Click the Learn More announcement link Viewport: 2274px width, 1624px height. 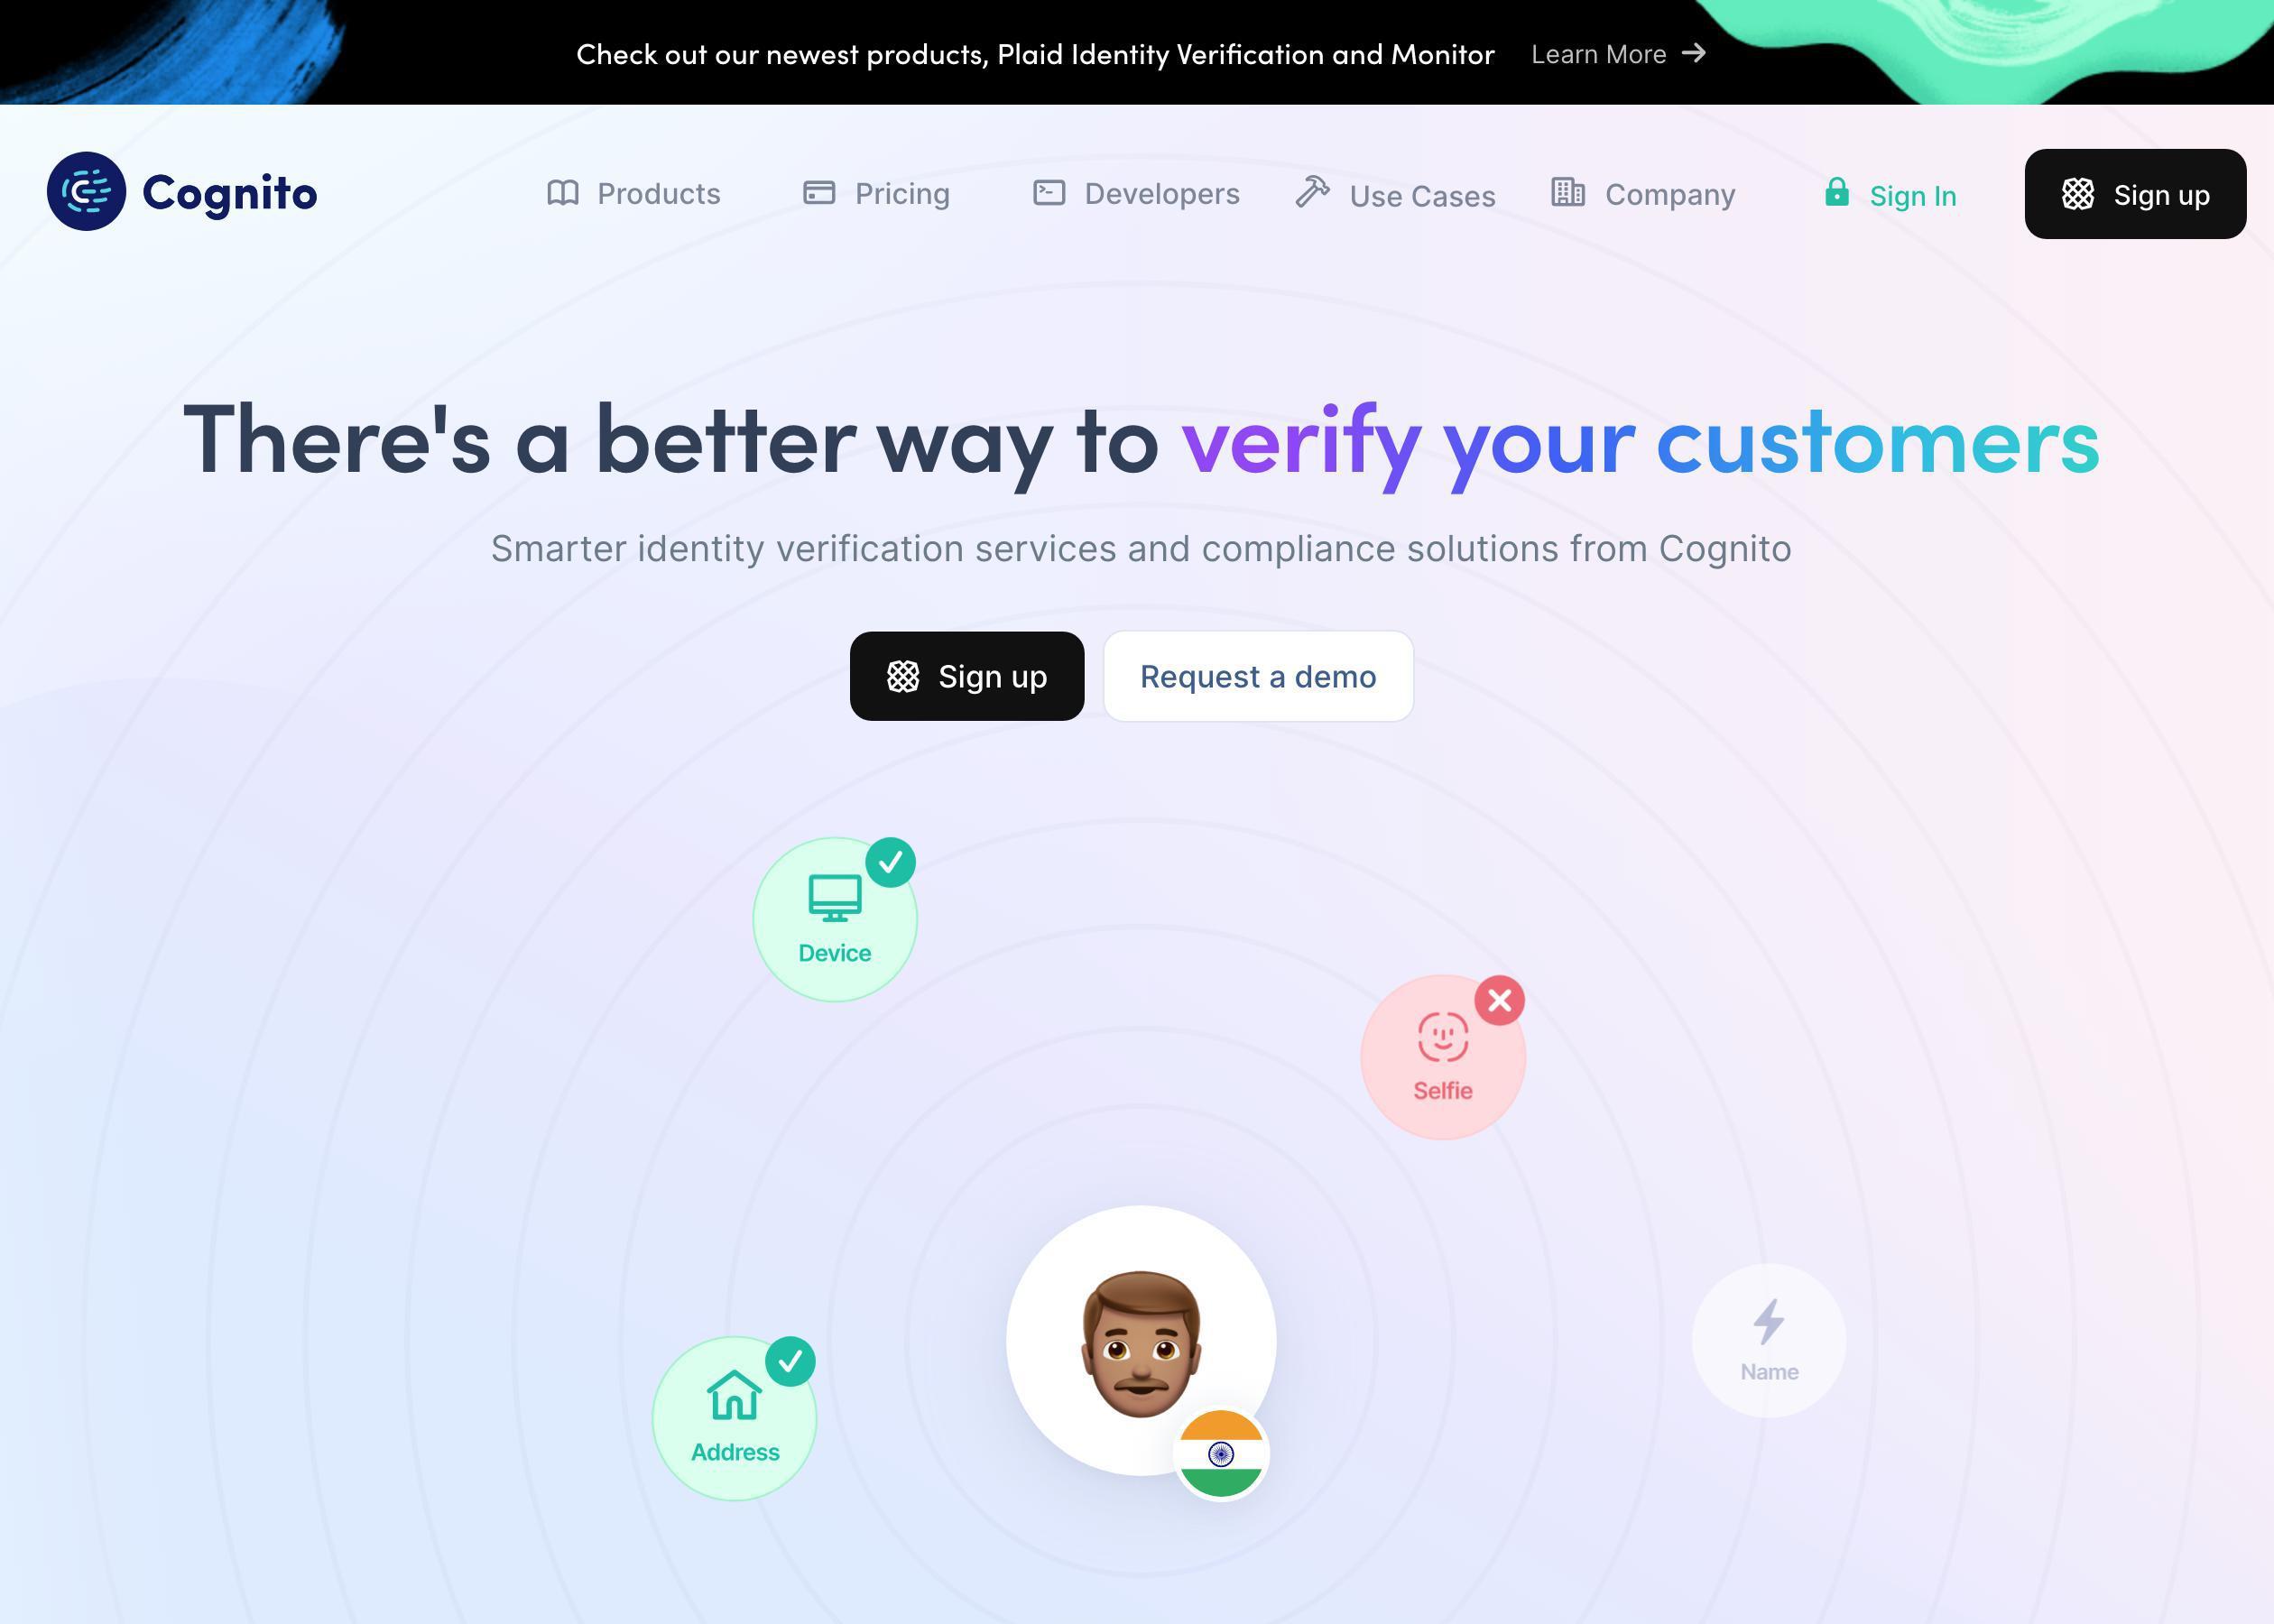point(1617,52)
